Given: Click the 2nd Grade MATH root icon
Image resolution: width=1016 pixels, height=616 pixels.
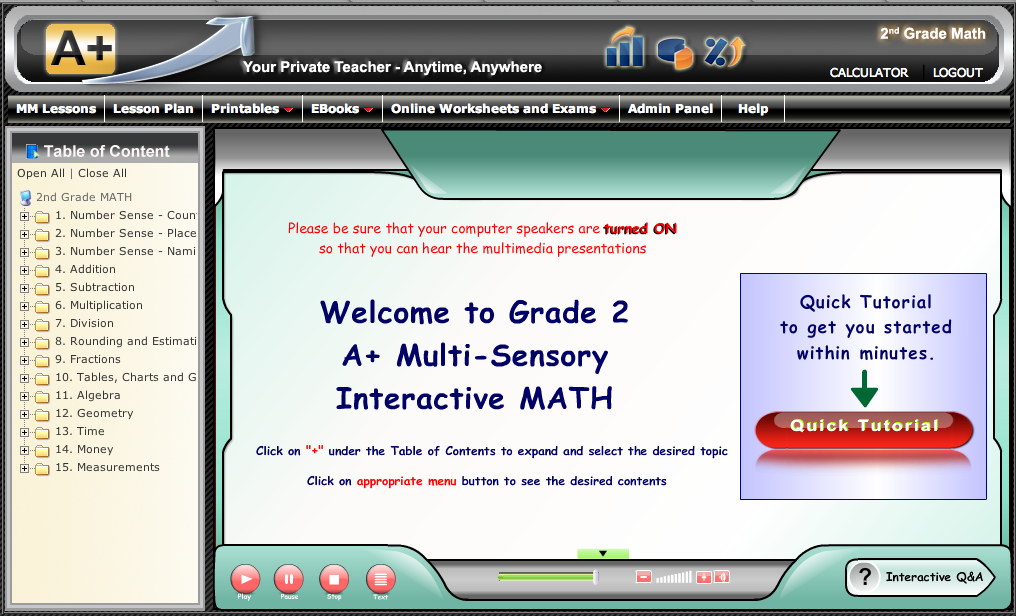Looking at the screenshot, I should pyautogui.click(x=25, y=198).
